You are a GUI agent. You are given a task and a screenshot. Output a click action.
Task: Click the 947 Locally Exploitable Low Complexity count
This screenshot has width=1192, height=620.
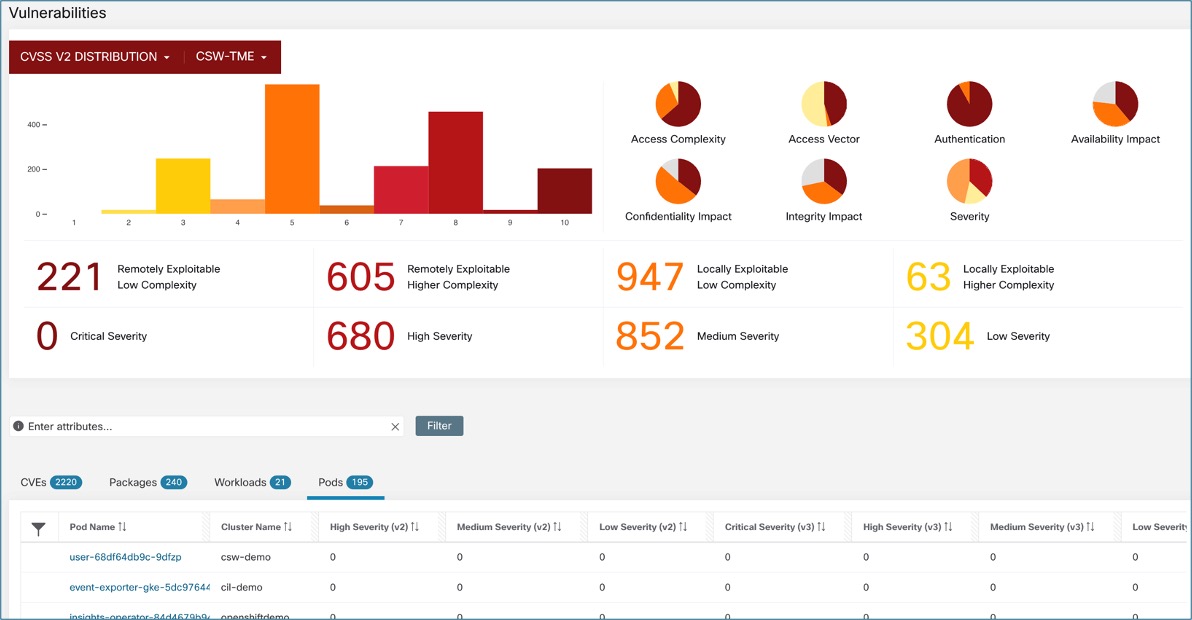pos(650,277)
